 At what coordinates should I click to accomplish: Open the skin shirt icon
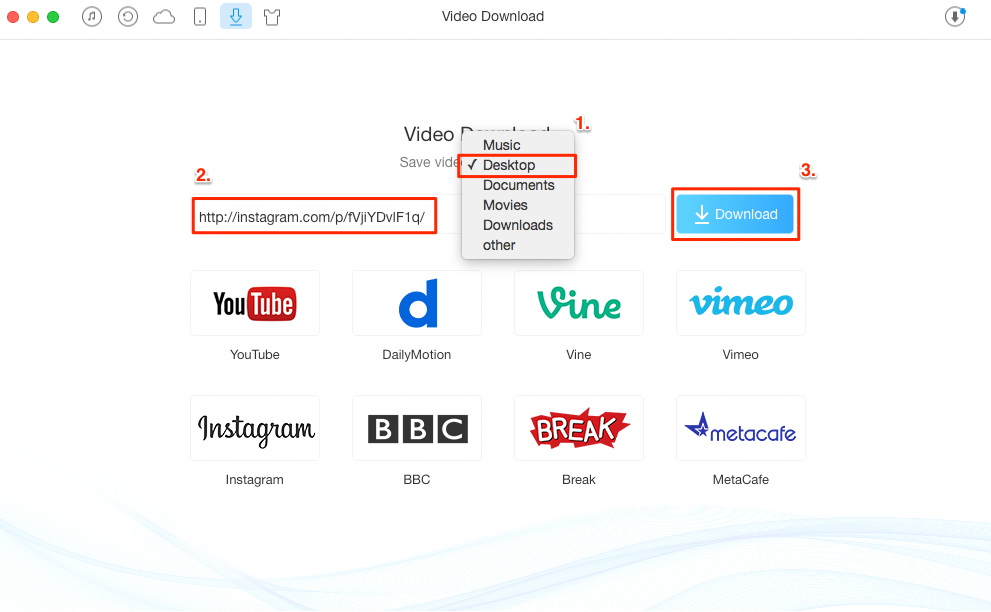point(272,17)
